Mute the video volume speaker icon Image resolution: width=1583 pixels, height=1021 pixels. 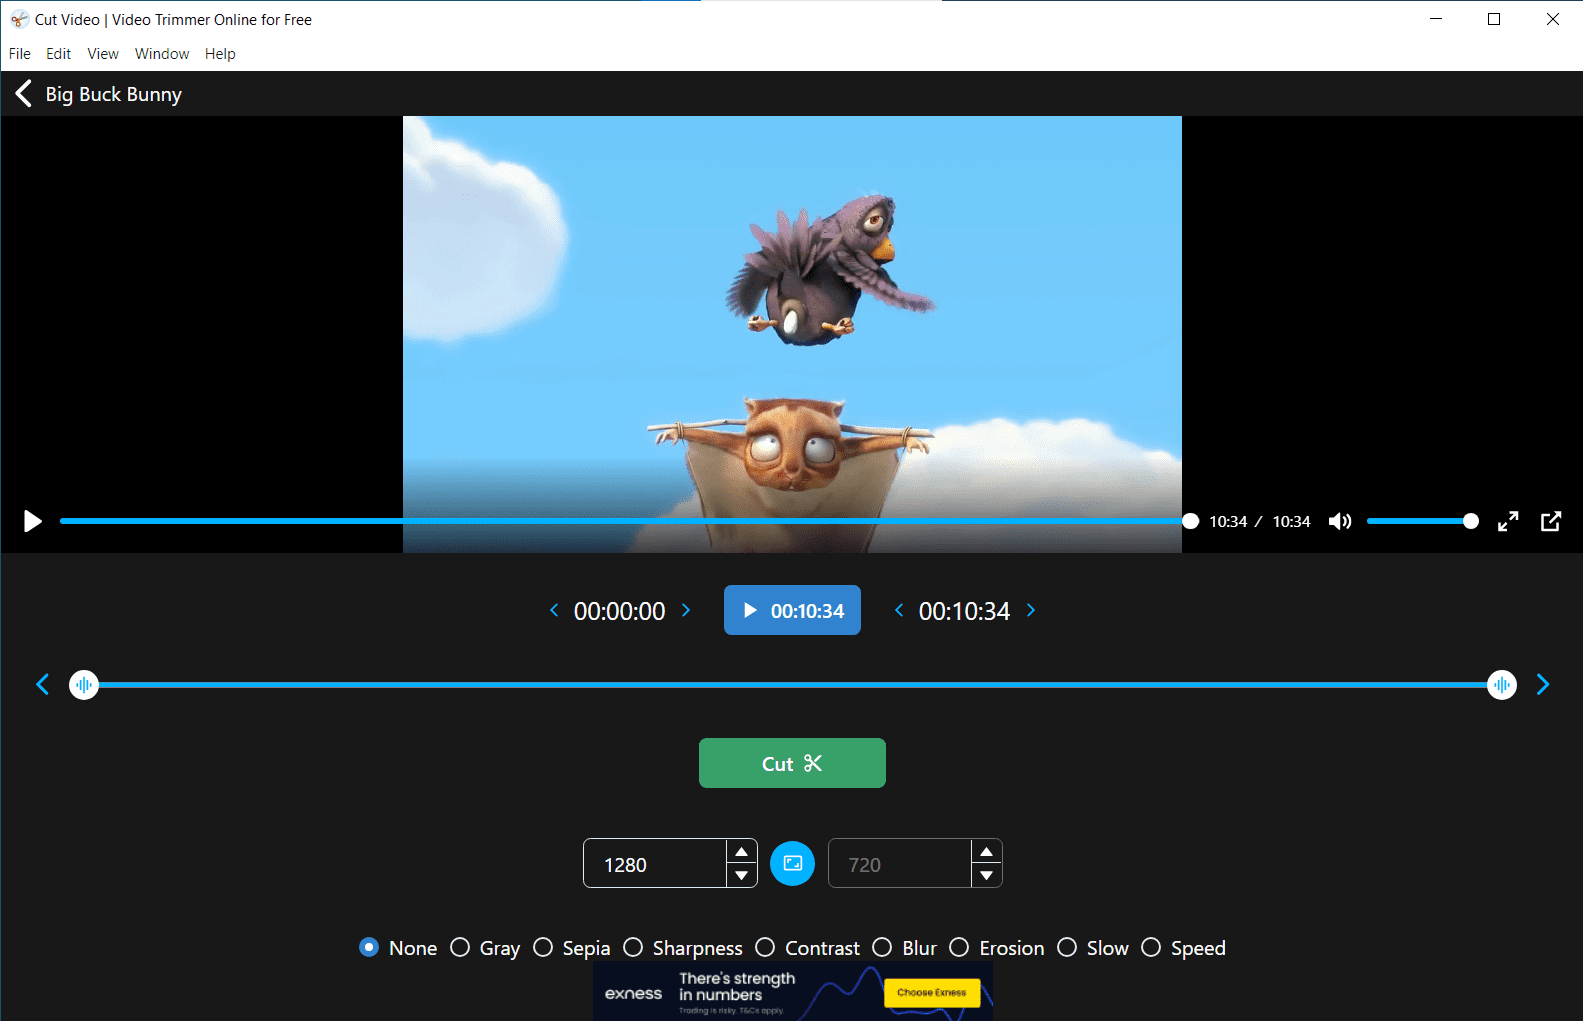pos(1340,521)
